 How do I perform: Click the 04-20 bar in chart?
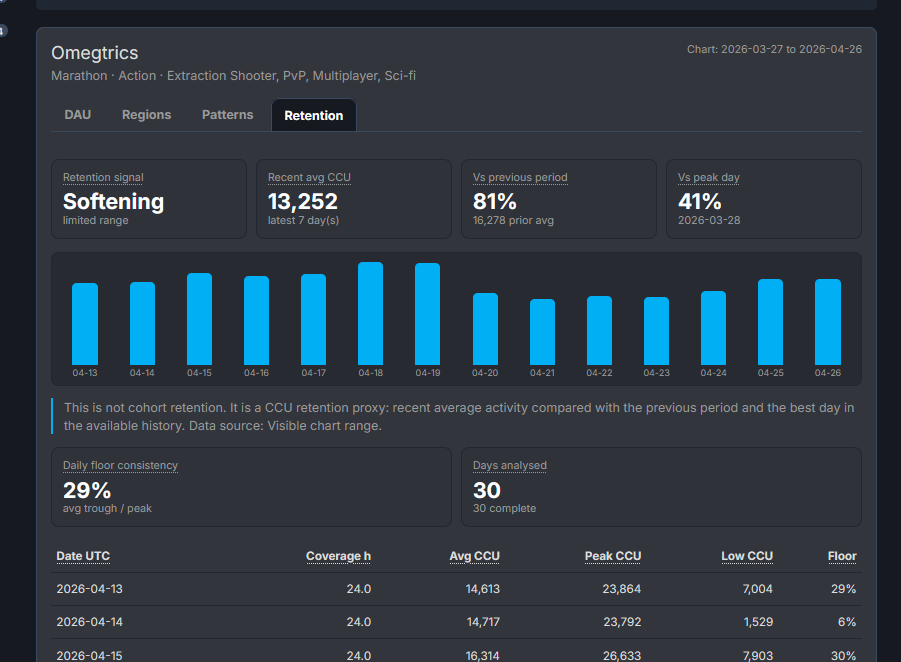point(485,329)
